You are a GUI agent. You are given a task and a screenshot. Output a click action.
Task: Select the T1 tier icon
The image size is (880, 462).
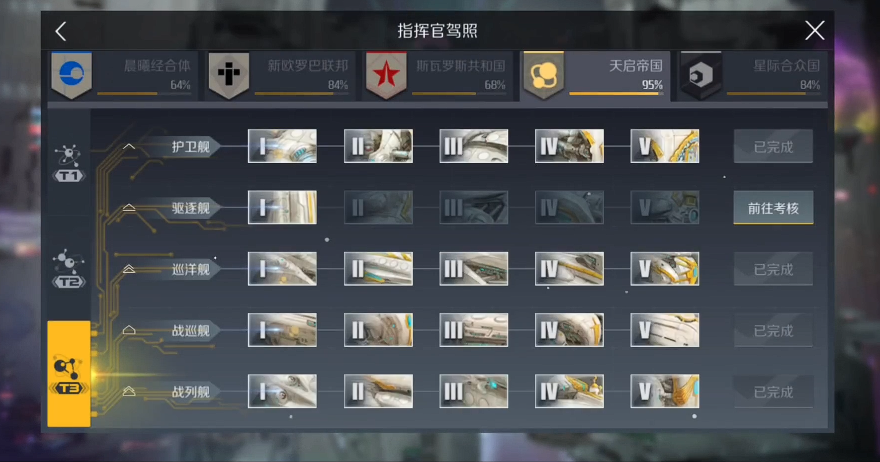[68, 163]
